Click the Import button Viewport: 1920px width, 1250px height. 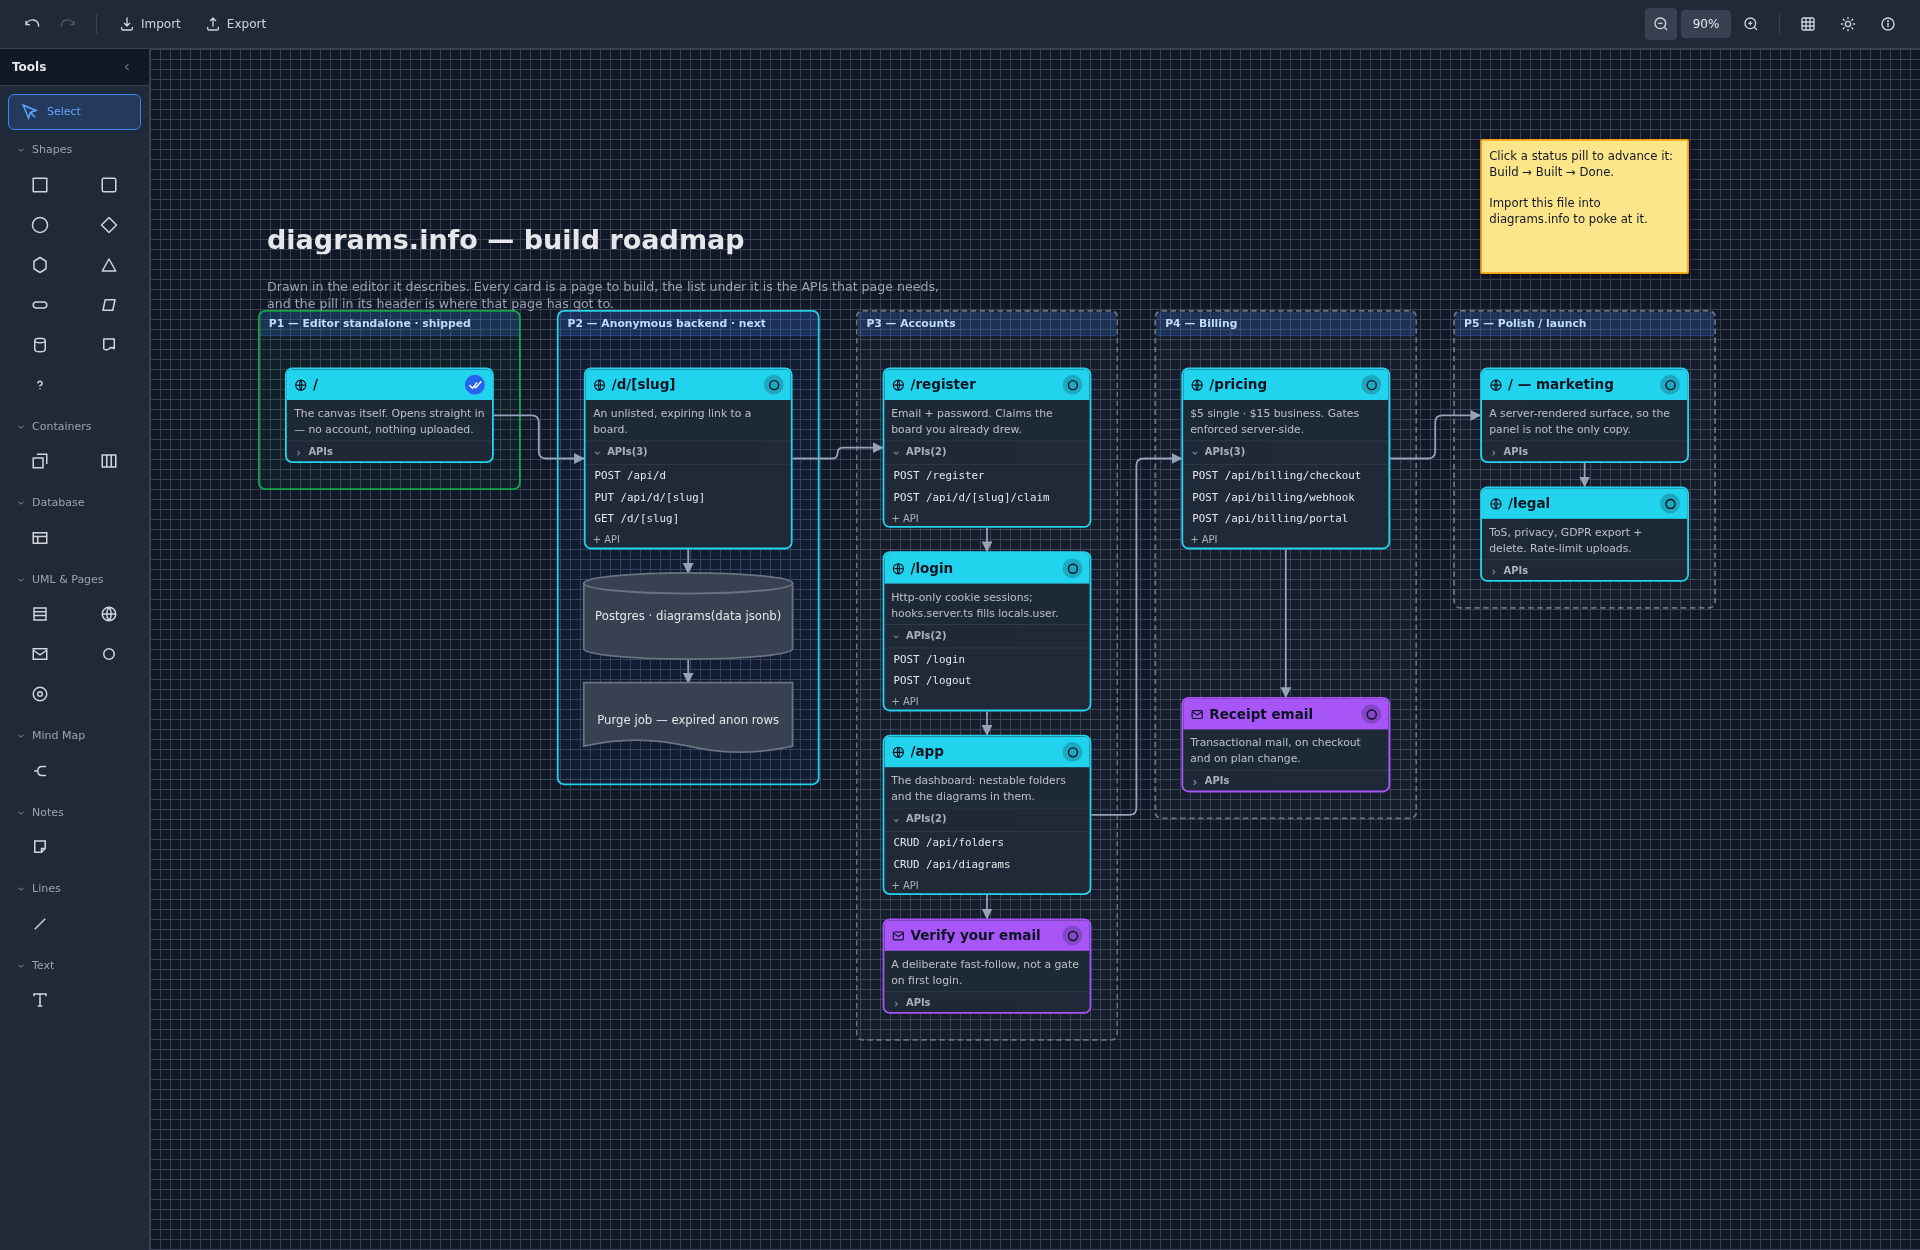150,24
